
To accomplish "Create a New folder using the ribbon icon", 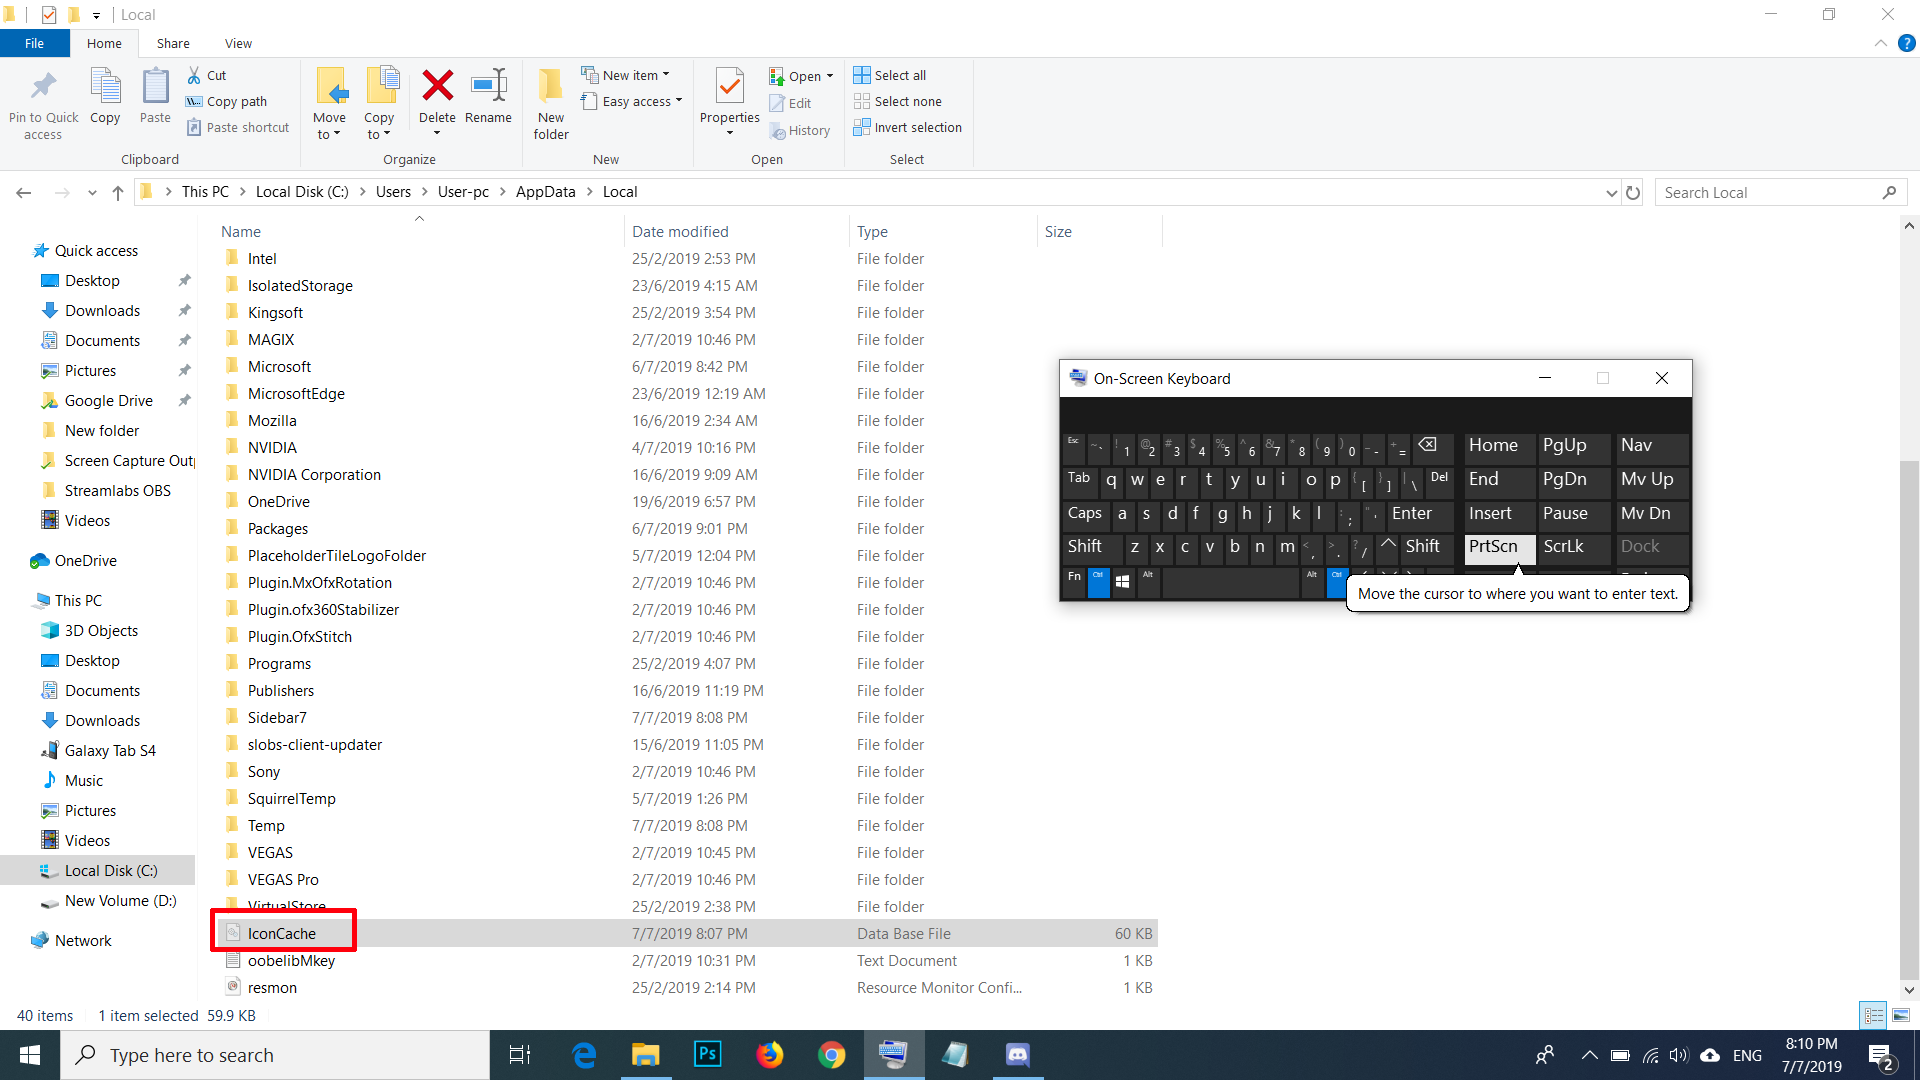I will (x=550, y=100).
